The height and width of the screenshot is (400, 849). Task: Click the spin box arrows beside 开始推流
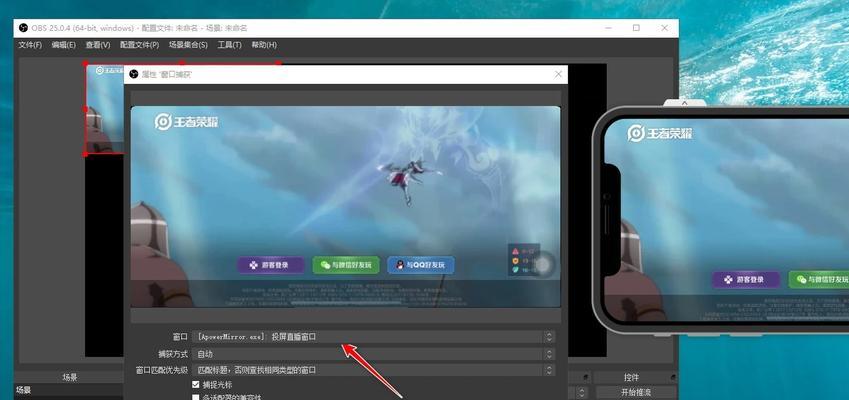[x=582, y=392]
